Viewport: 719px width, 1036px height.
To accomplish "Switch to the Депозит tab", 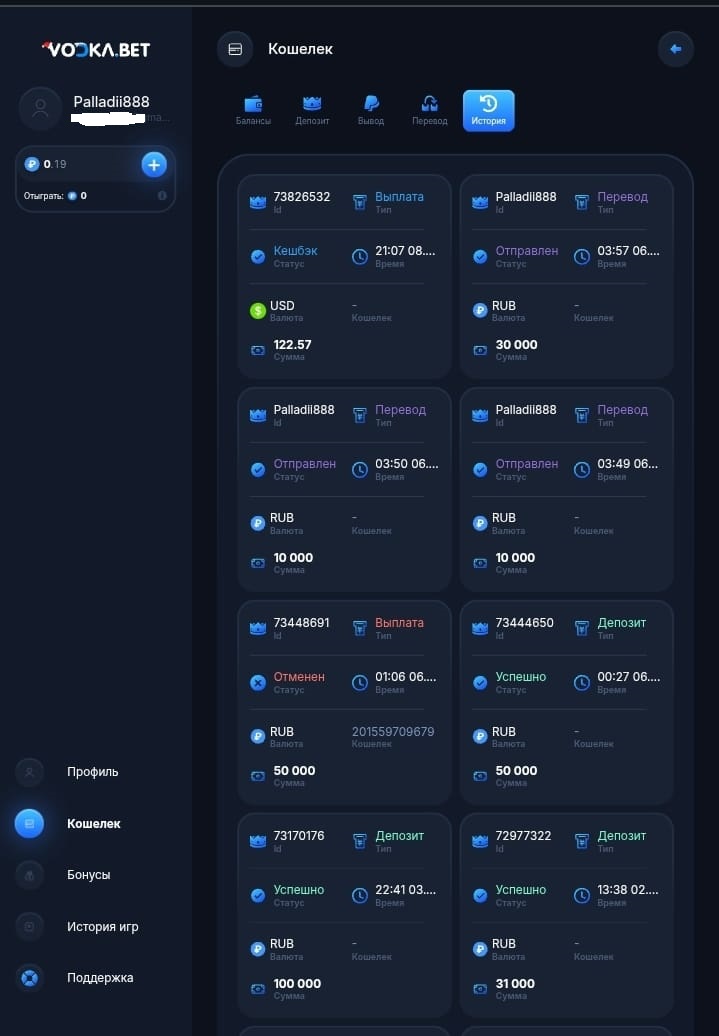I will [312, 110].
